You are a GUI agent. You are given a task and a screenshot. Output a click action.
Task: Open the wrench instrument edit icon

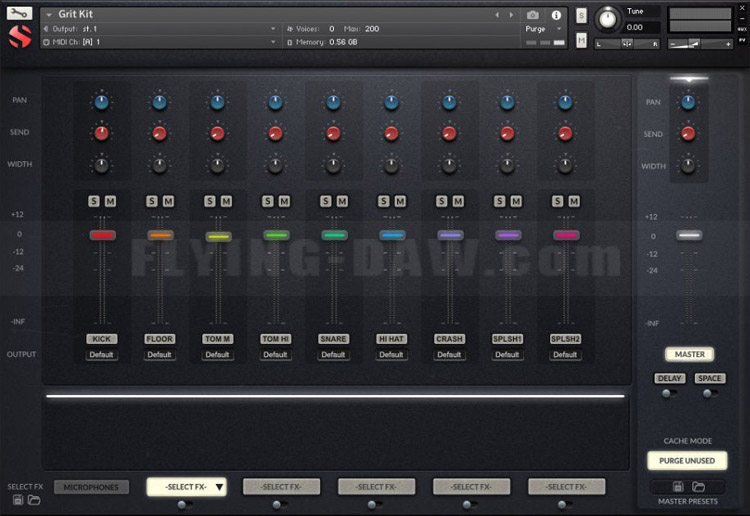point(19,13)
